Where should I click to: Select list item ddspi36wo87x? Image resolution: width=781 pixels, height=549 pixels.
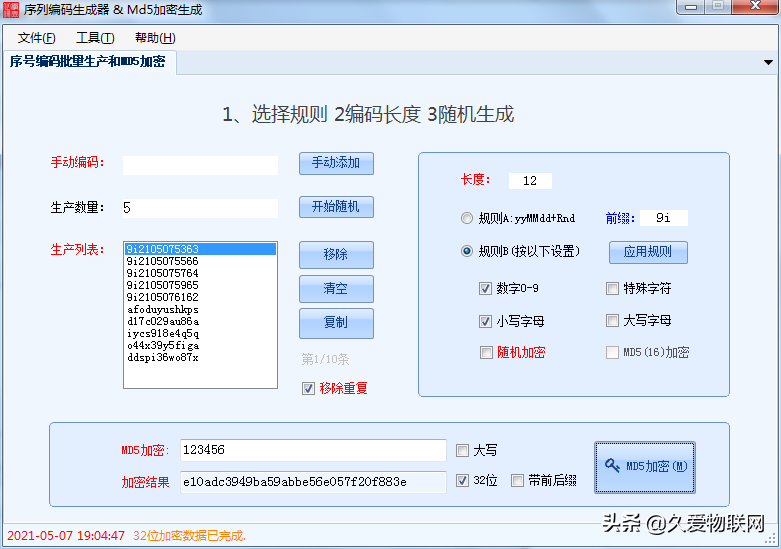[x=200, y=358]
